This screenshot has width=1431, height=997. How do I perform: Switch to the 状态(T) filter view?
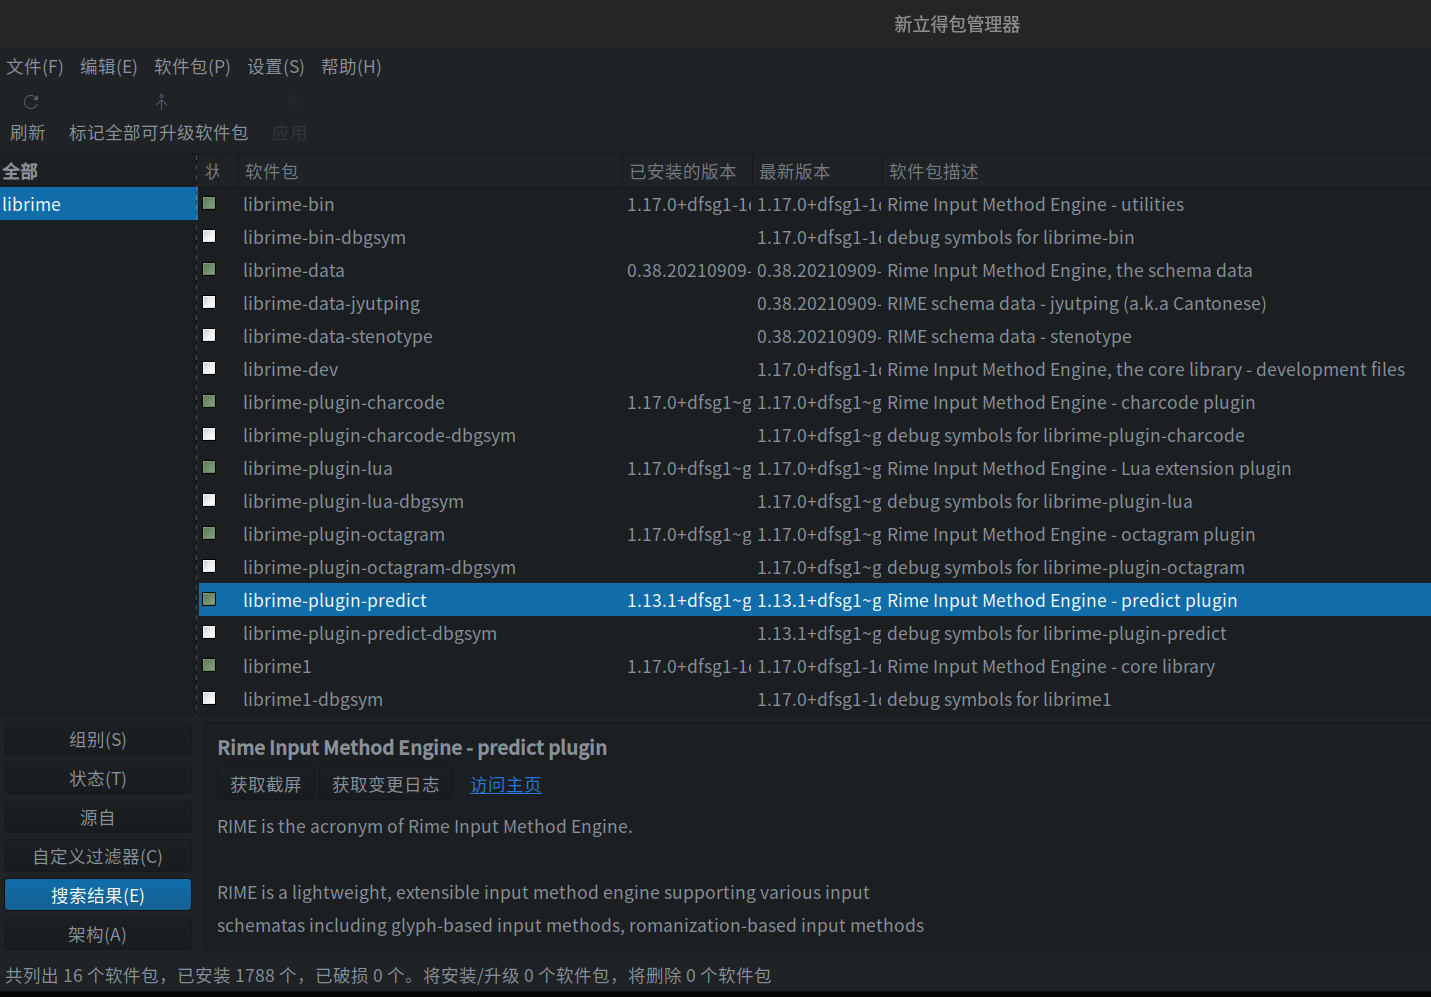pos(98,779)
